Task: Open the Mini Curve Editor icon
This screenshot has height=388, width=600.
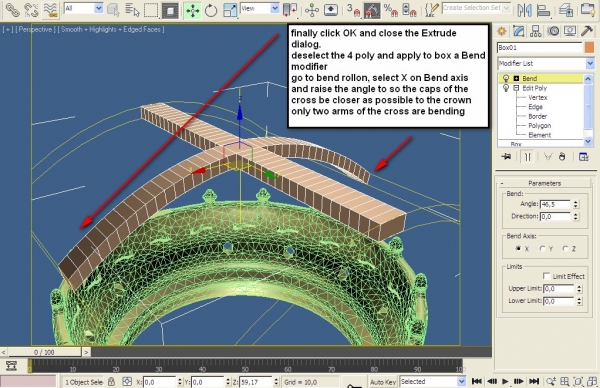Action: (x=11, y=366)
